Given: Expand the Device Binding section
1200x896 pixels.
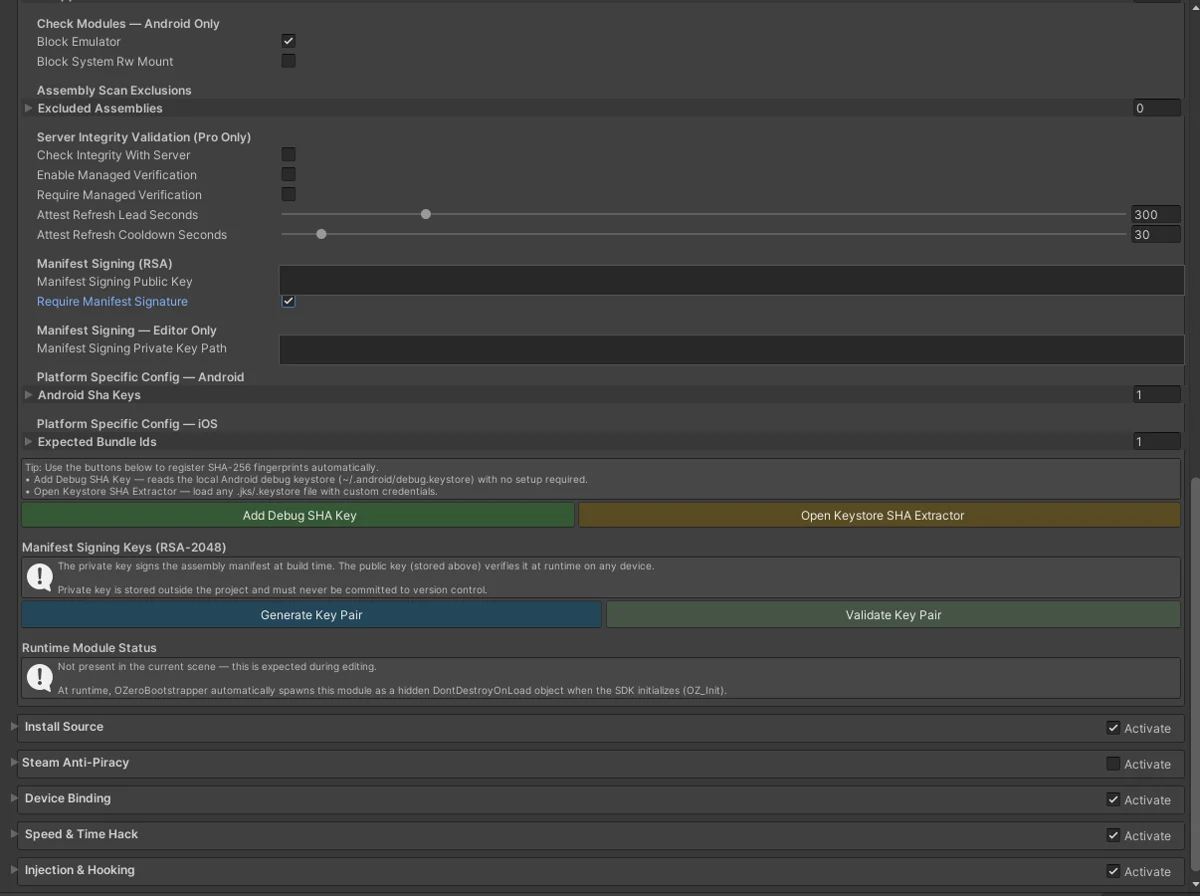Looking at the screenshot, I should pos(14,799).
